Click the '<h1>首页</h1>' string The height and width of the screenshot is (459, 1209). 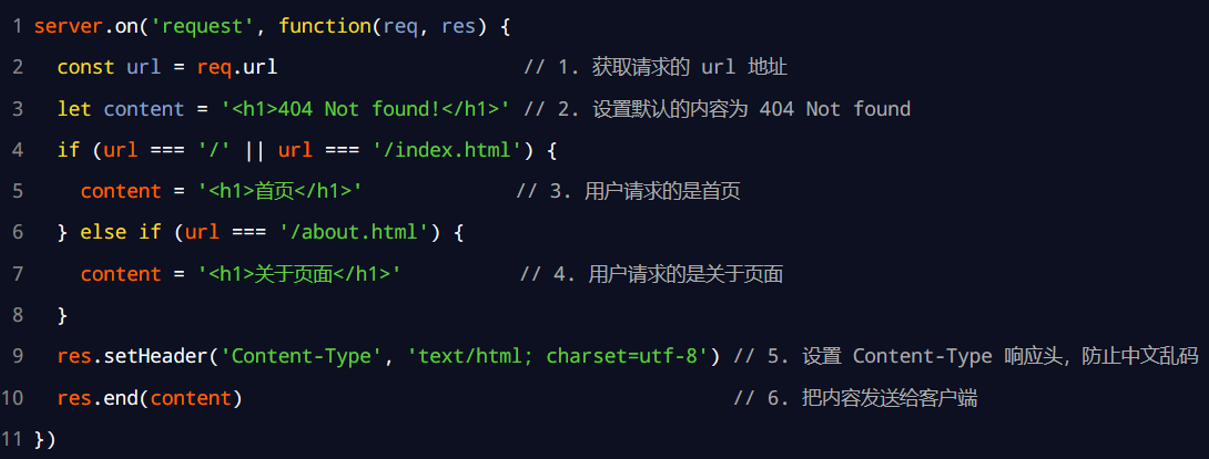coord(280,191)
